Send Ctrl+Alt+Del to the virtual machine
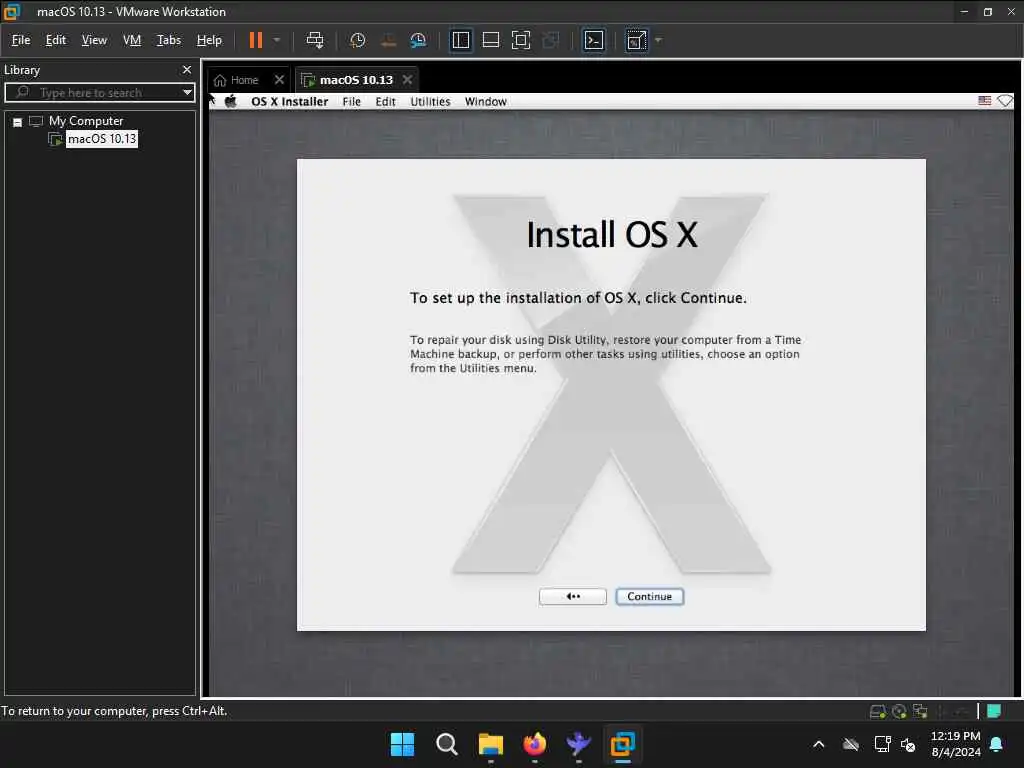Screen dimensions: 1024x768 point(315,40)
